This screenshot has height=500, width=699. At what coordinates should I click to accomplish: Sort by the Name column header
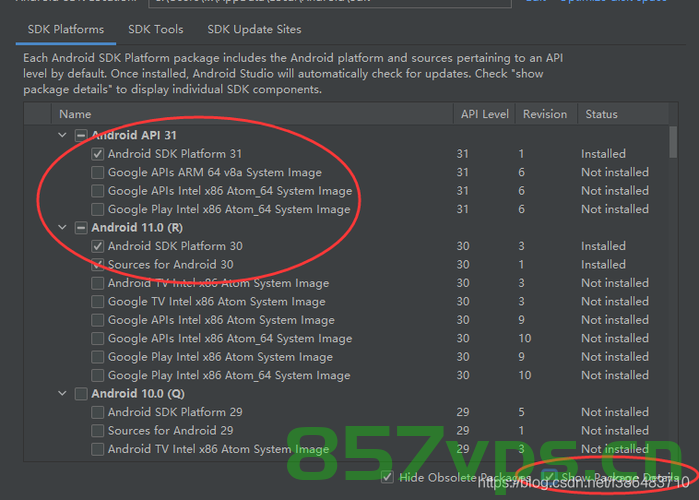(x=252, y=114)
